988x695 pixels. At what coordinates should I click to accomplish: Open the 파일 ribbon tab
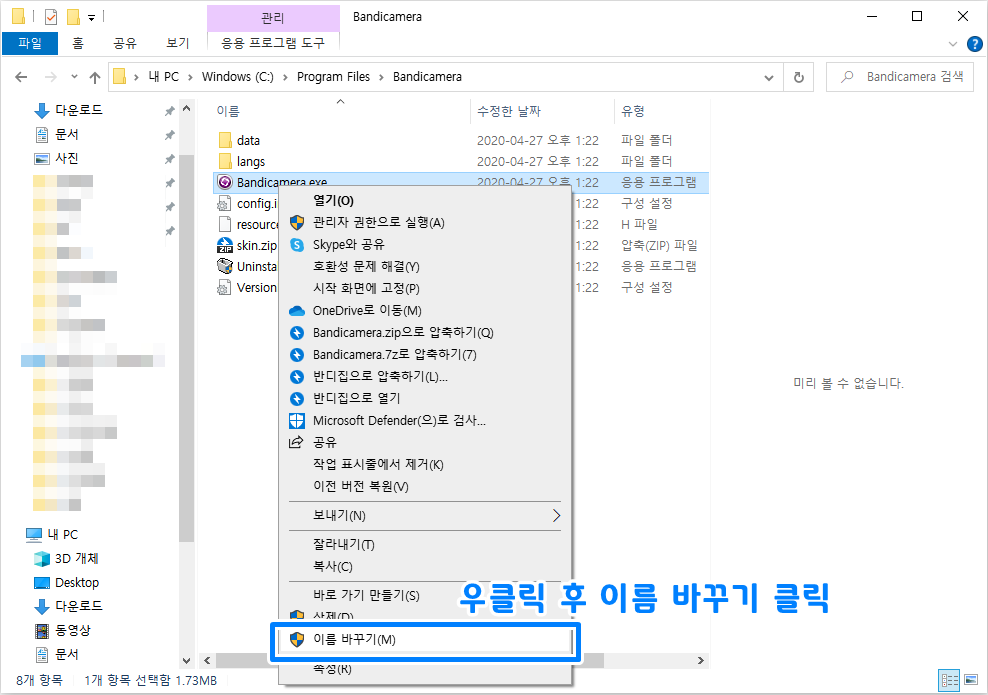click(30, 43)
